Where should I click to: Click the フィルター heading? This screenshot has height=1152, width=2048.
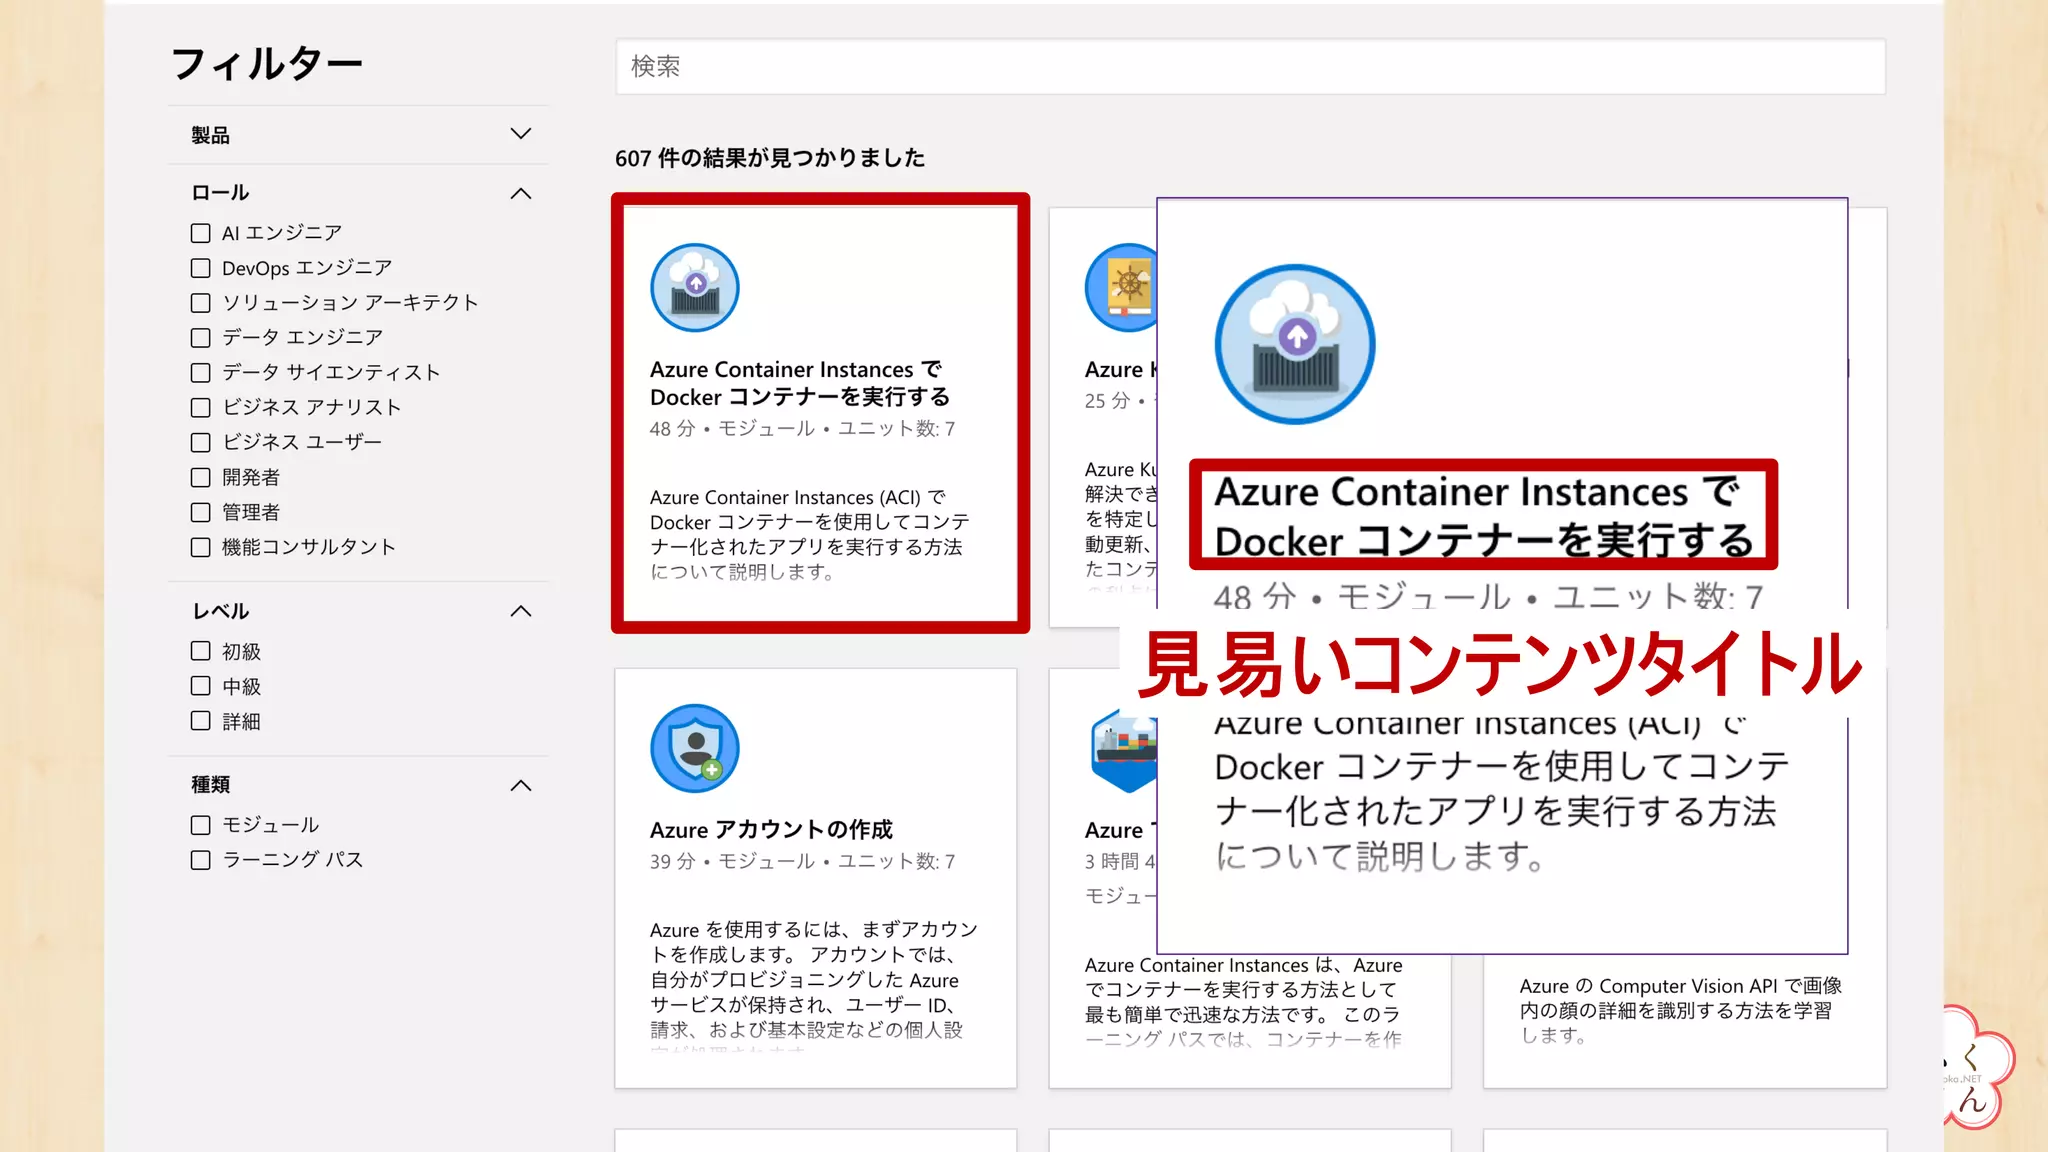pos(267,64)
